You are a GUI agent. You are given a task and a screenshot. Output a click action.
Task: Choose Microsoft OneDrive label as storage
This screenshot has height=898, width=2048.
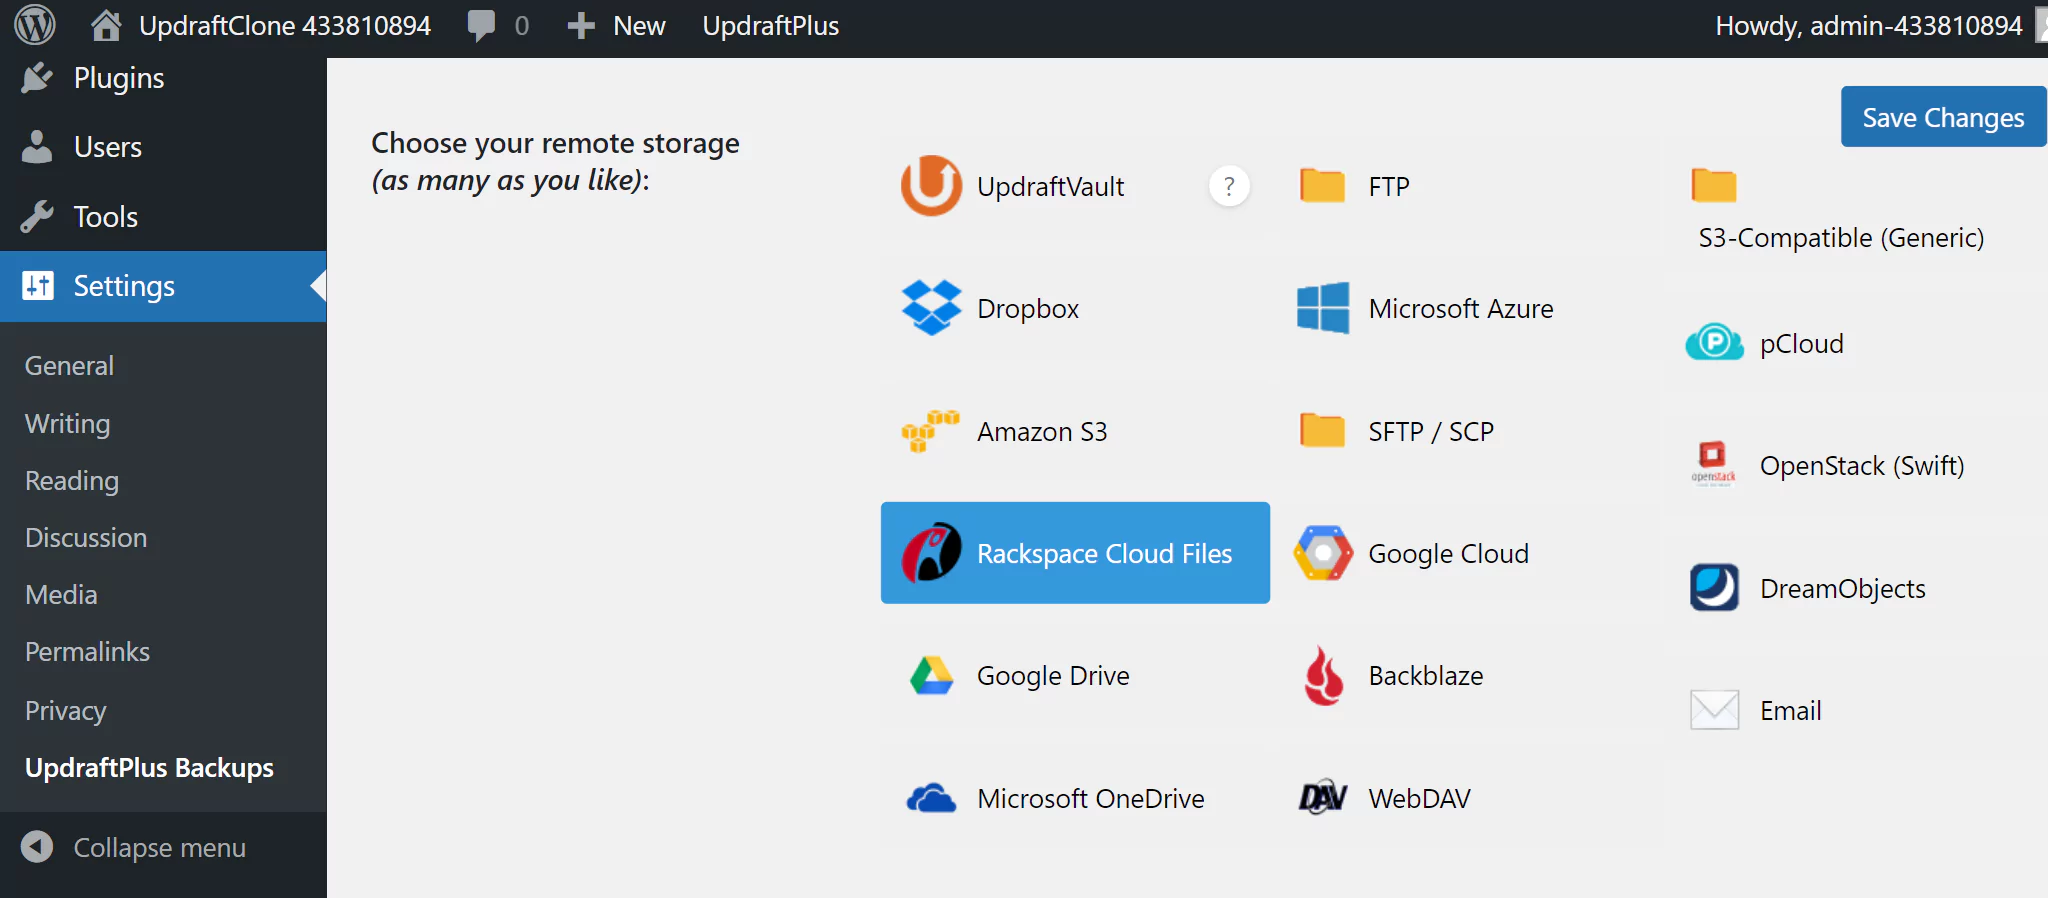1091,799
